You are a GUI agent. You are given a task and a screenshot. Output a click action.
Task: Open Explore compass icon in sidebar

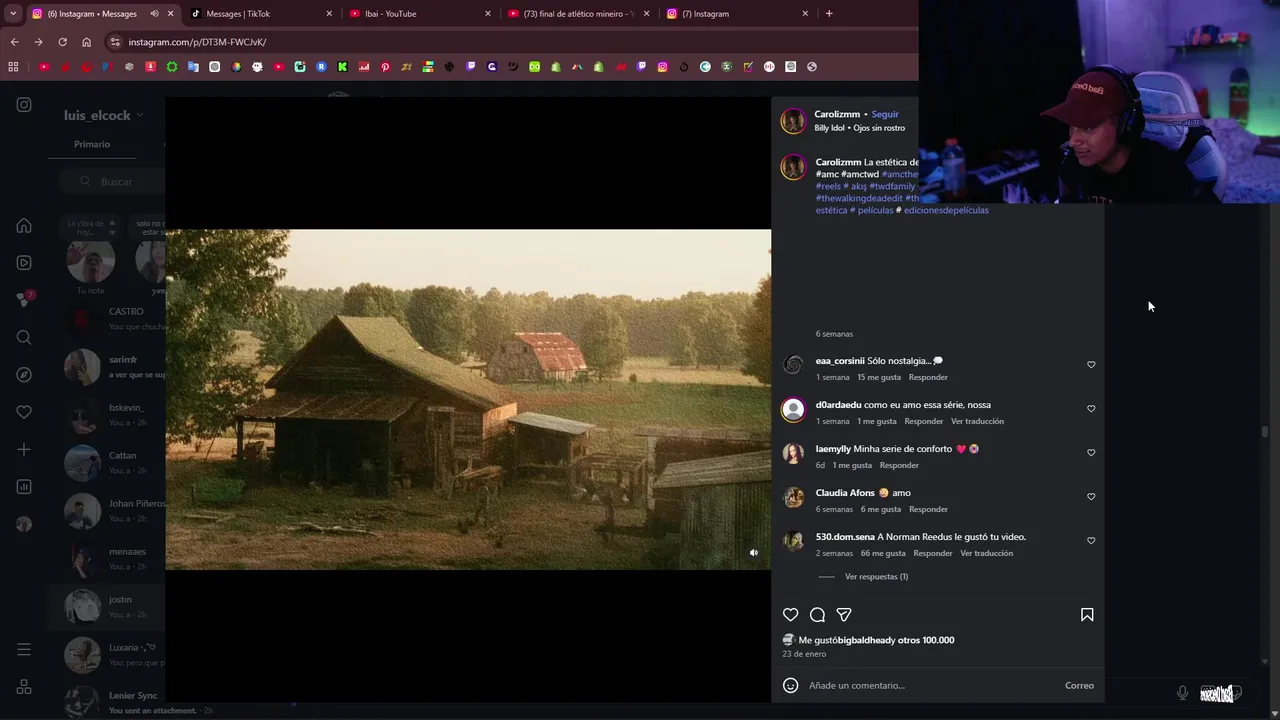24,374
